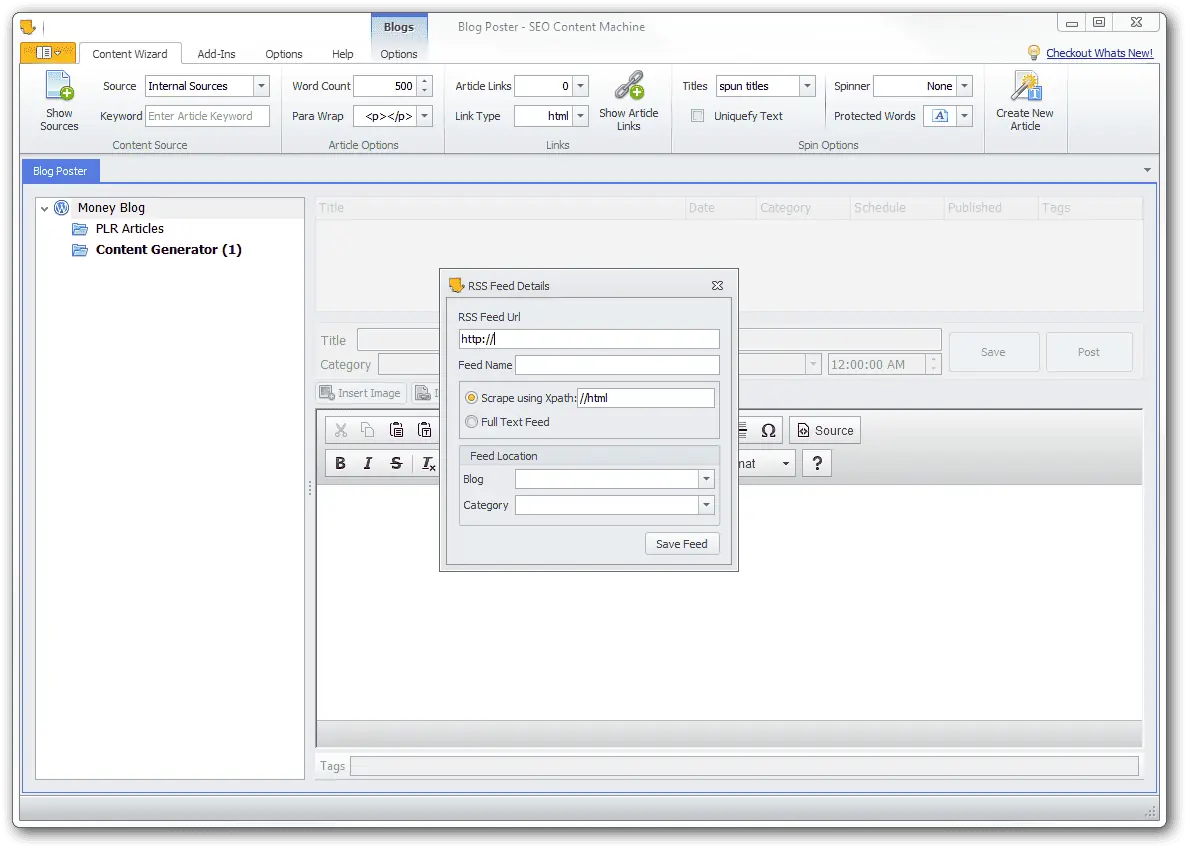Click Remove Format icon
1187x848 pixels.
pos(428,463)
